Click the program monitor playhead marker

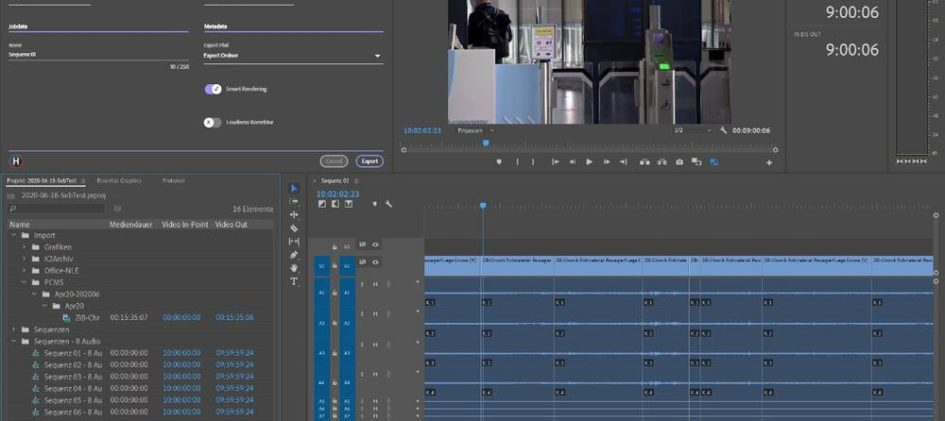pyautogui.click(x=486, y=143)
